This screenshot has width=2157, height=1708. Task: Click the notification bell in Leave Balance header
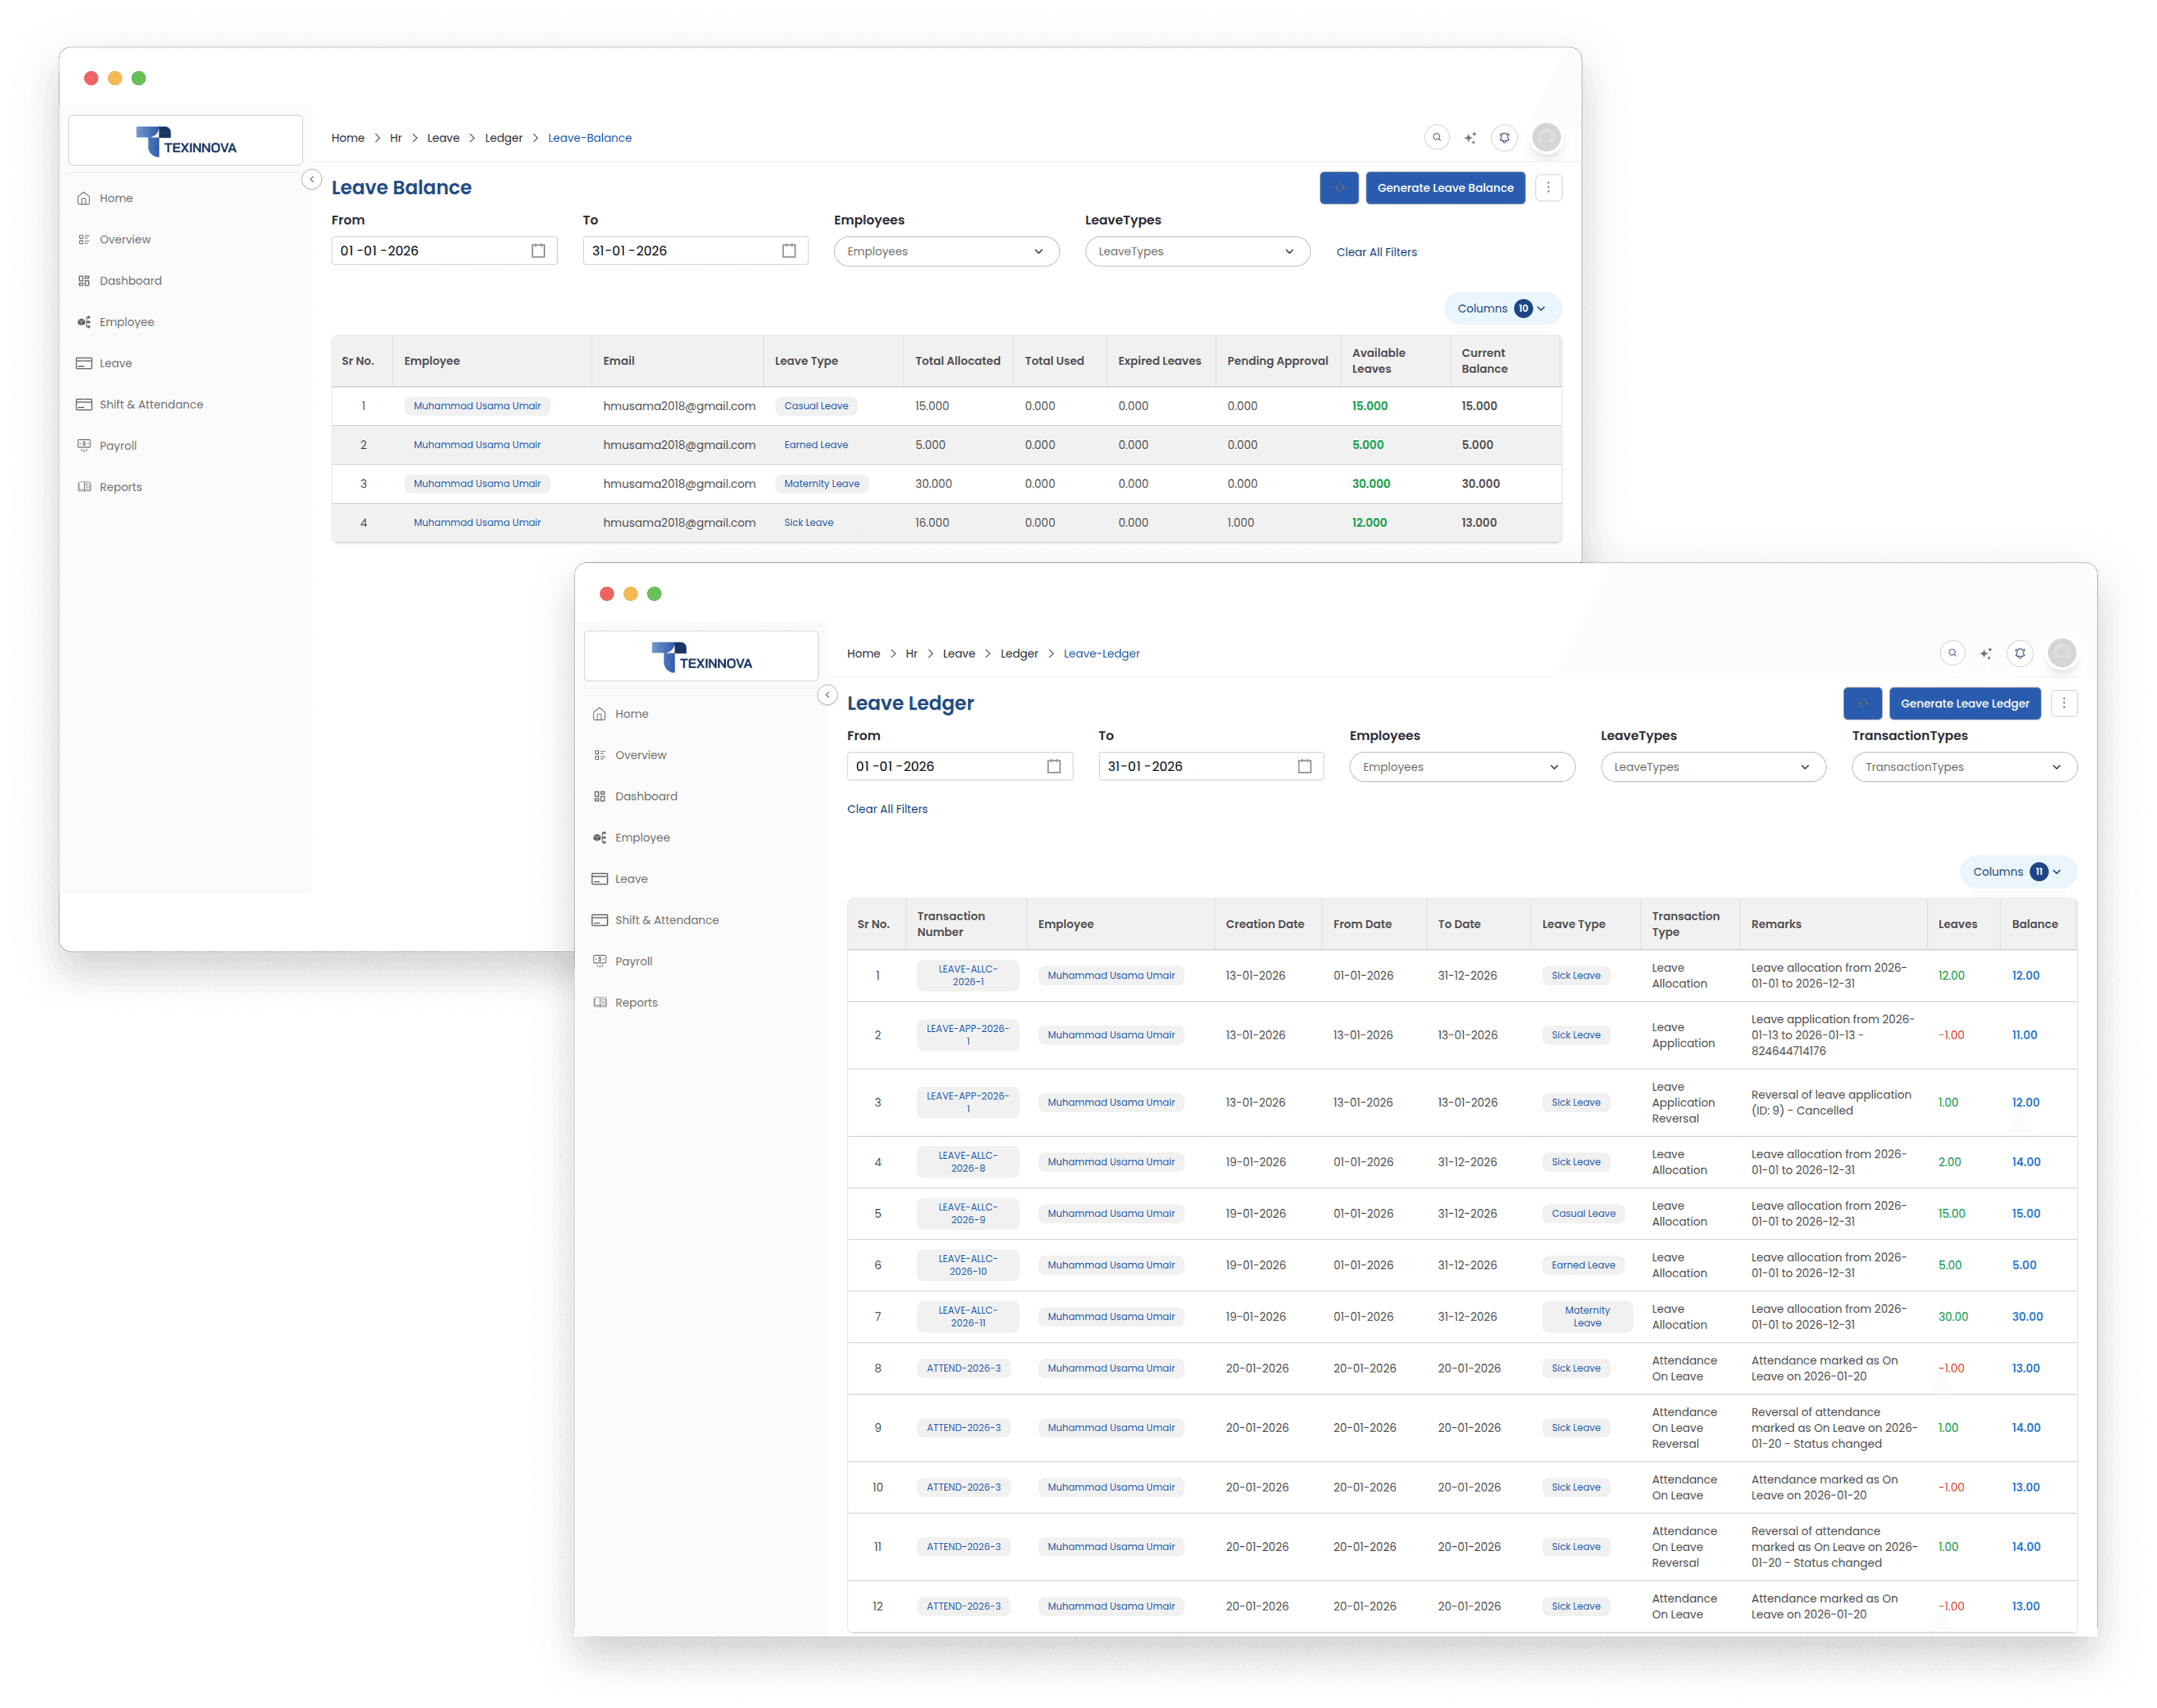coord(1504,138)
